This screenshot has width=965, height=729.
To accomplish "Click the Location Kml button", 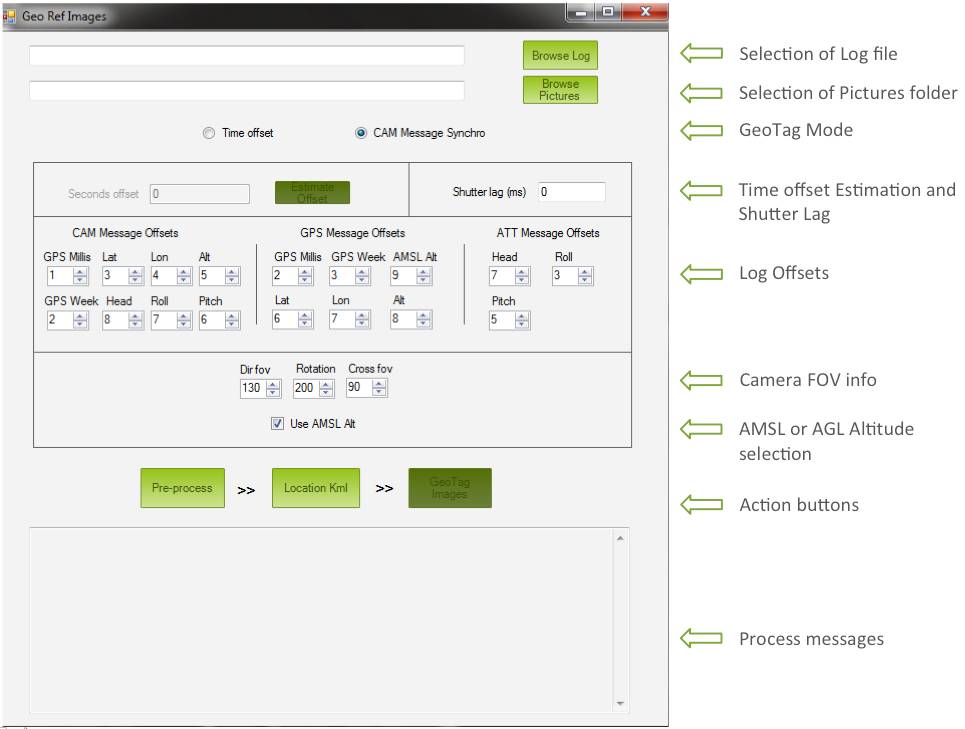I will pos(316,488).
